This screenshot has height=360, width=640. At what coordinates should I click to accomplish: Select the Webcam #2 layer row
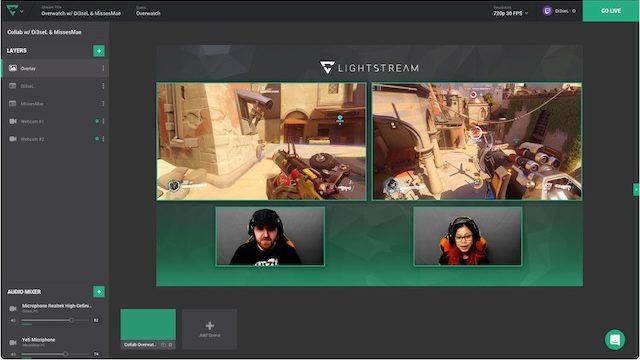pyautogui.click(x=56, y=139)
